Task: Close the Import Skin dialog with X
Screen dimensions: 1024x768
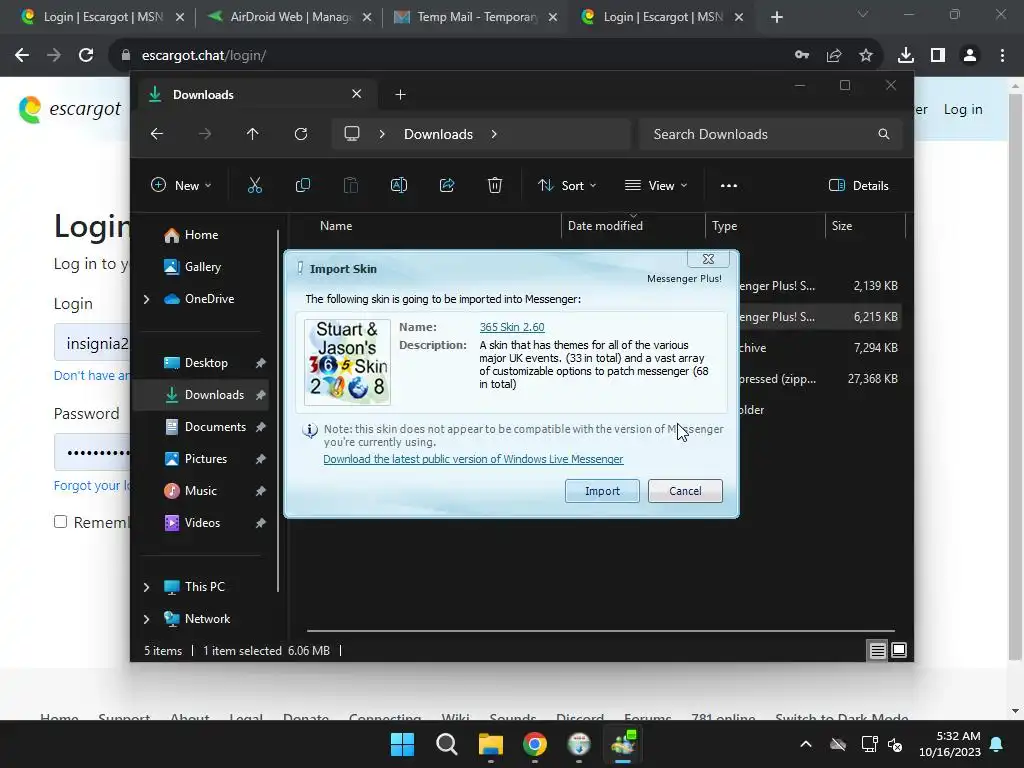Action: pyautogui.click(x=708, y=259)
